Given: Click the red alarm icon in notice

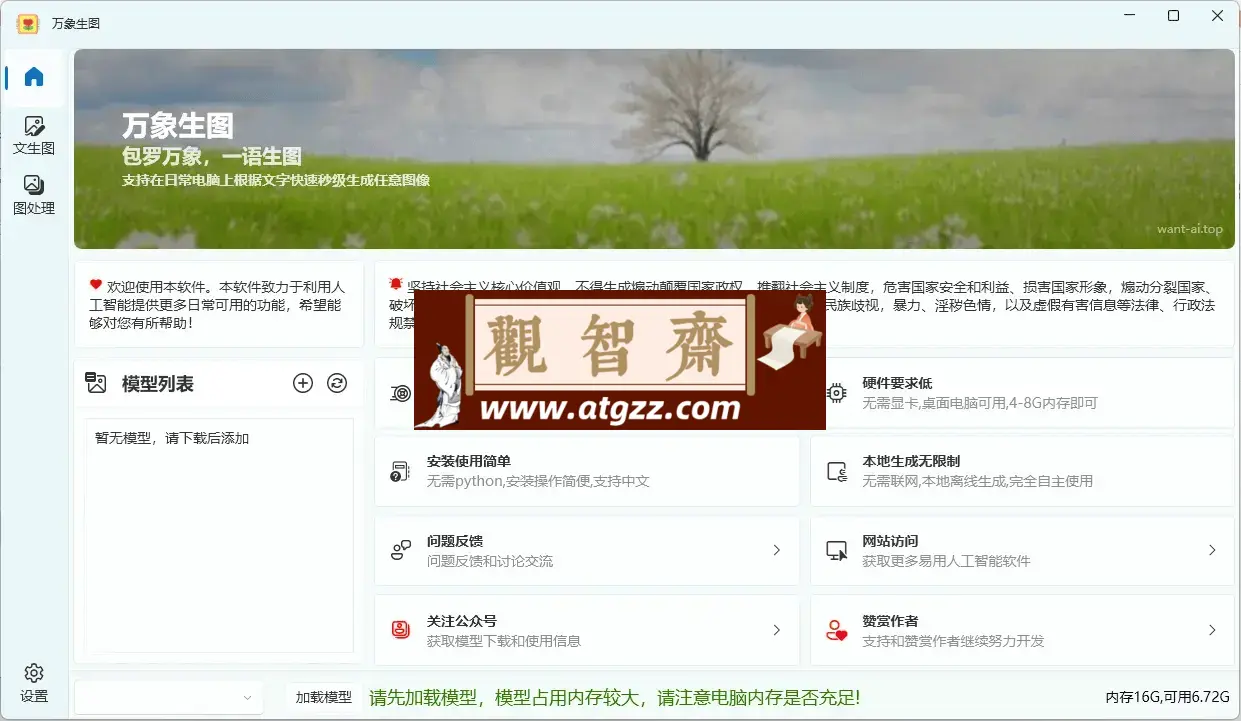Looking at the screenshot, I should coord(396,284).
